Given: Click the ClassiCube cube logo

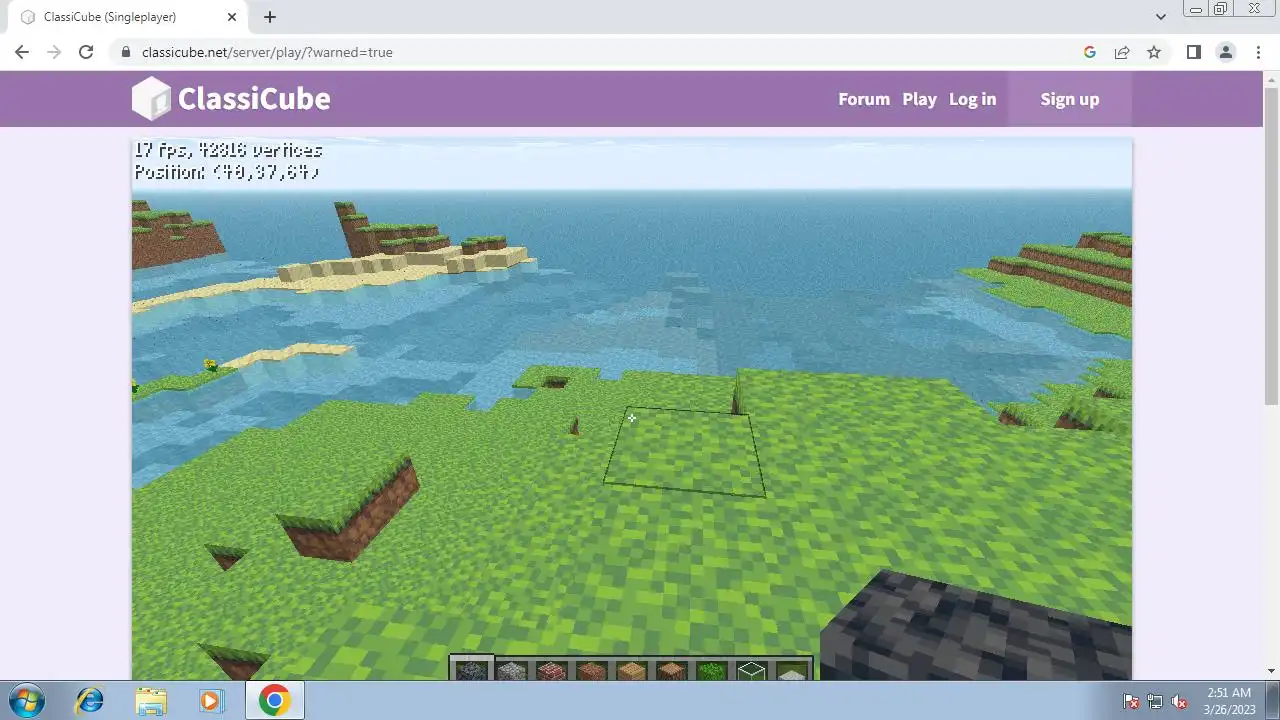Looking at the screenshot, I should coord(151,98).
